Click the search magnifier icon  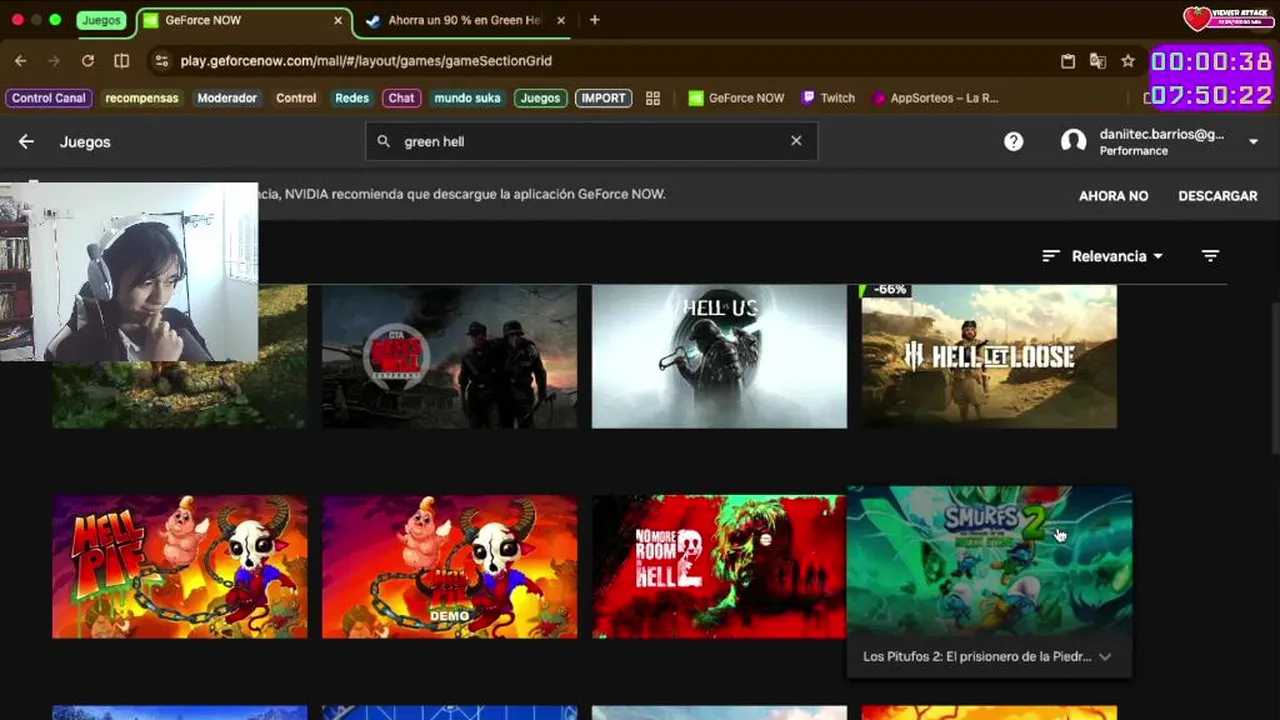coord(383,141)
